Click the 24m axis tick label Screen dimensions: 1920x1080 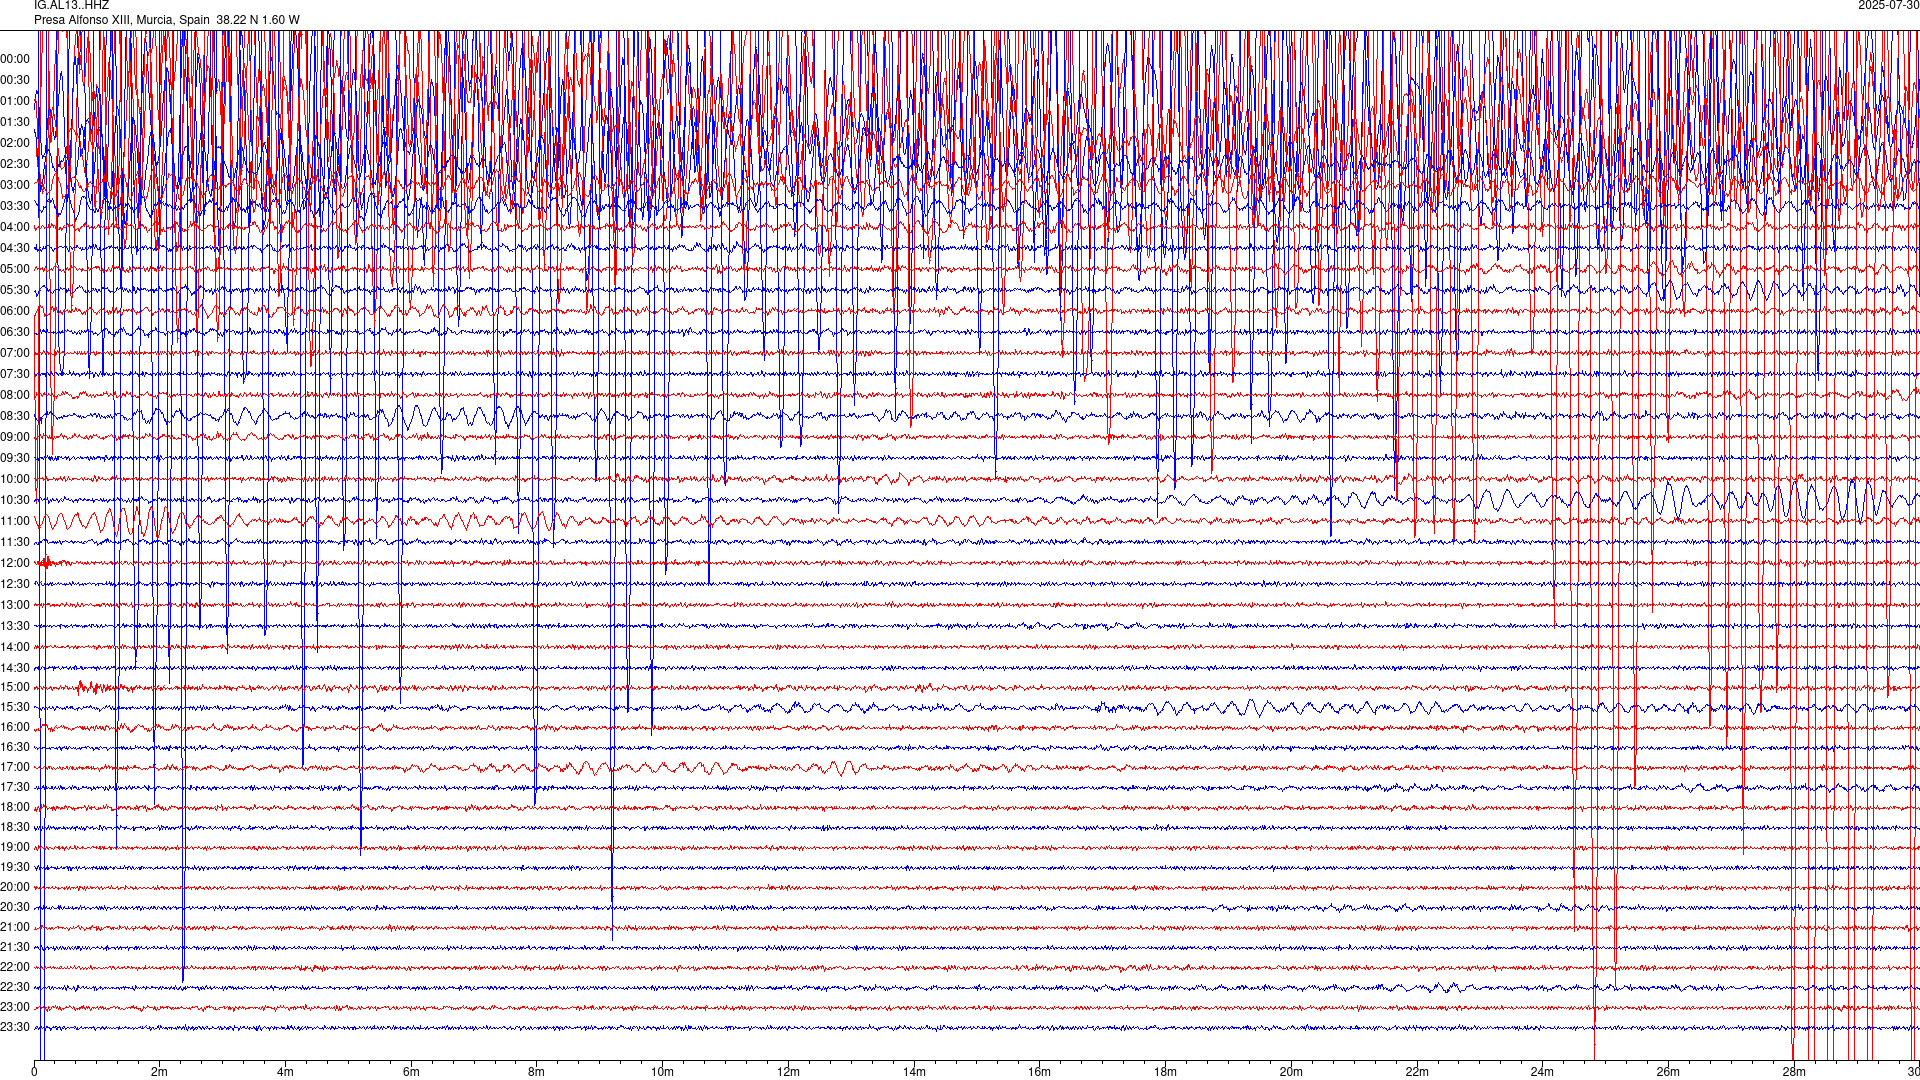tap(1542, 1072)
